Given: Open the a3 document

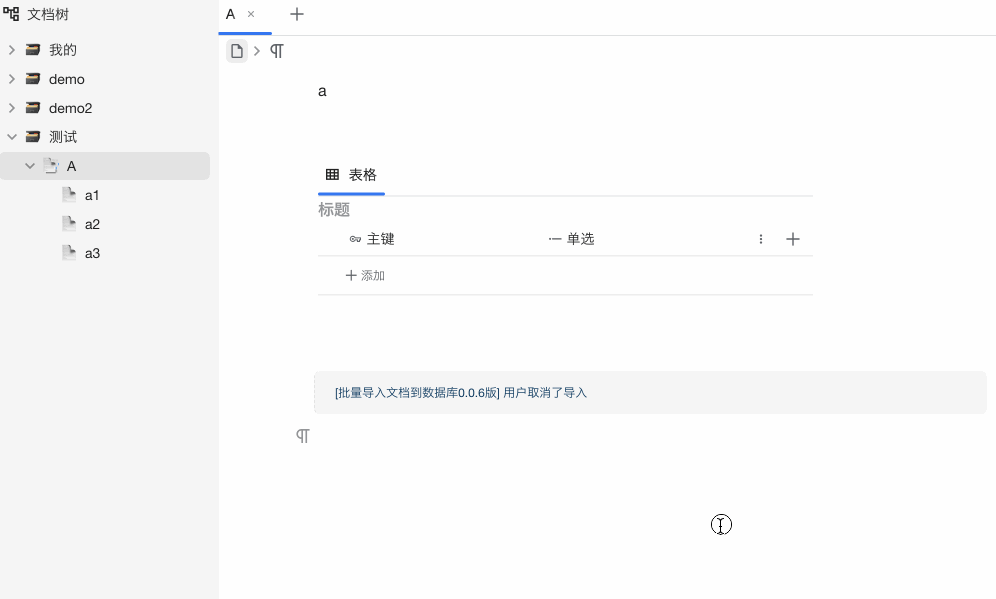Looking at the screenshot, I should click(x=92, y=253).
